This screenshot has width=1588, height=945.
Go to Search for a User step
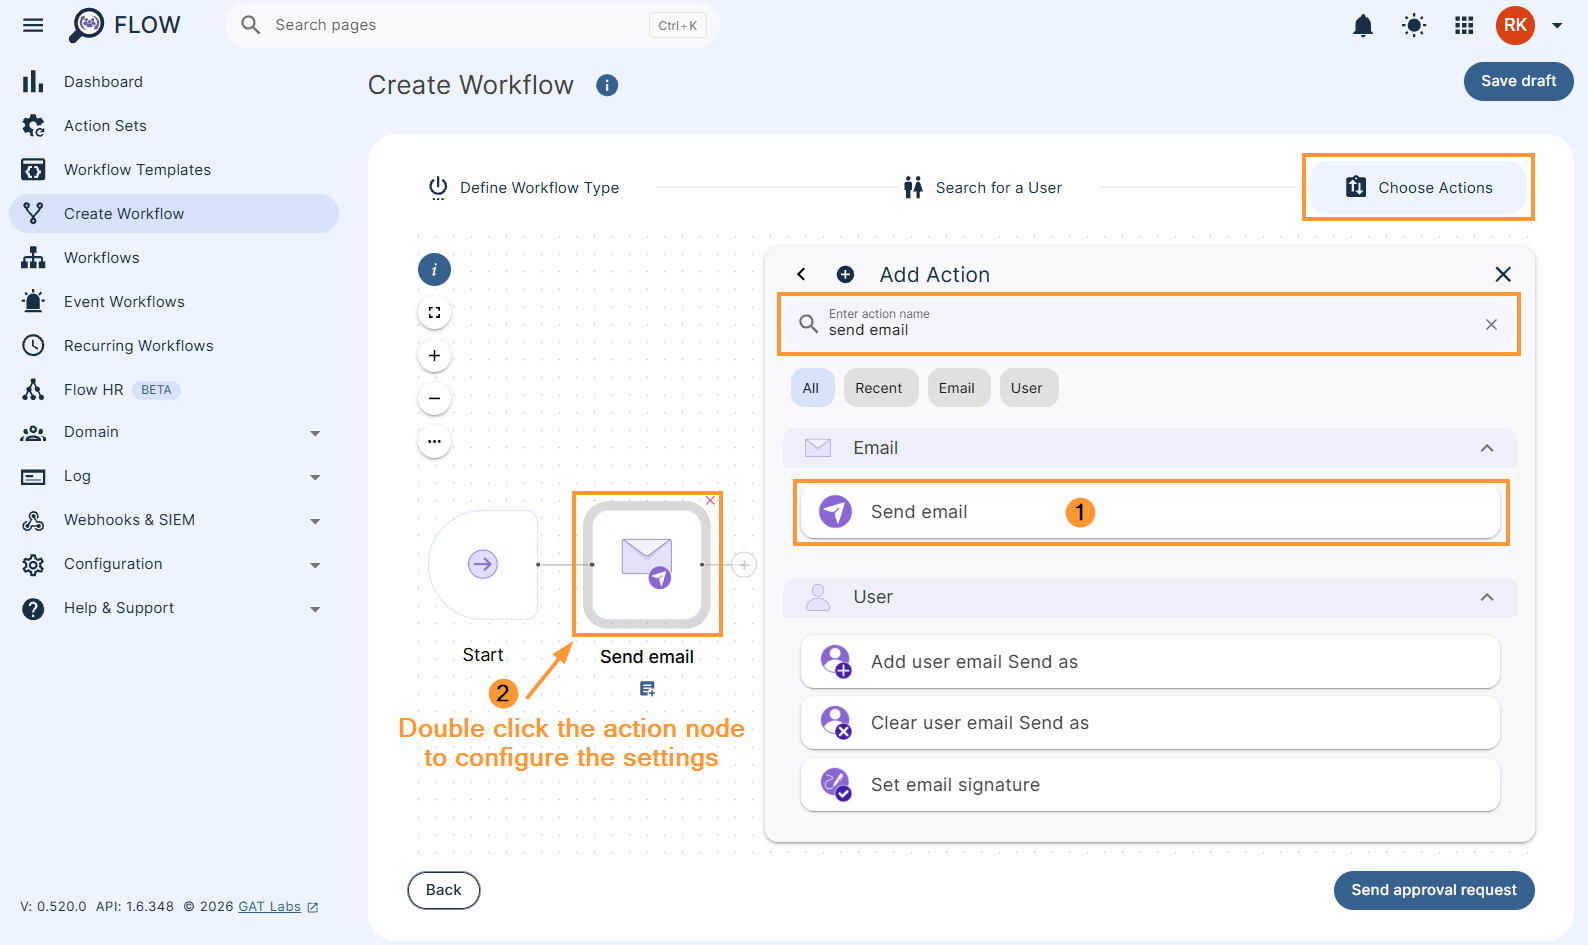pyautogui.click(x=983, y=188)
